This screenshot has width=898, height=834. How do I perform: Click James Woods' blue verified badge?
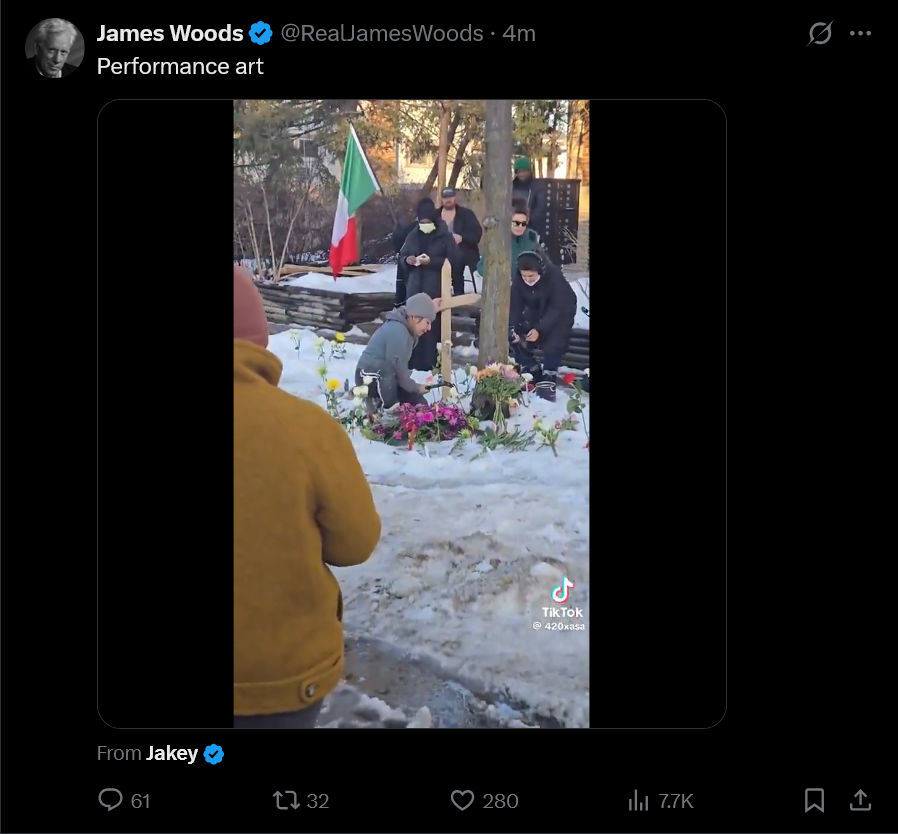pyautogui.click(x=261, y=33)
